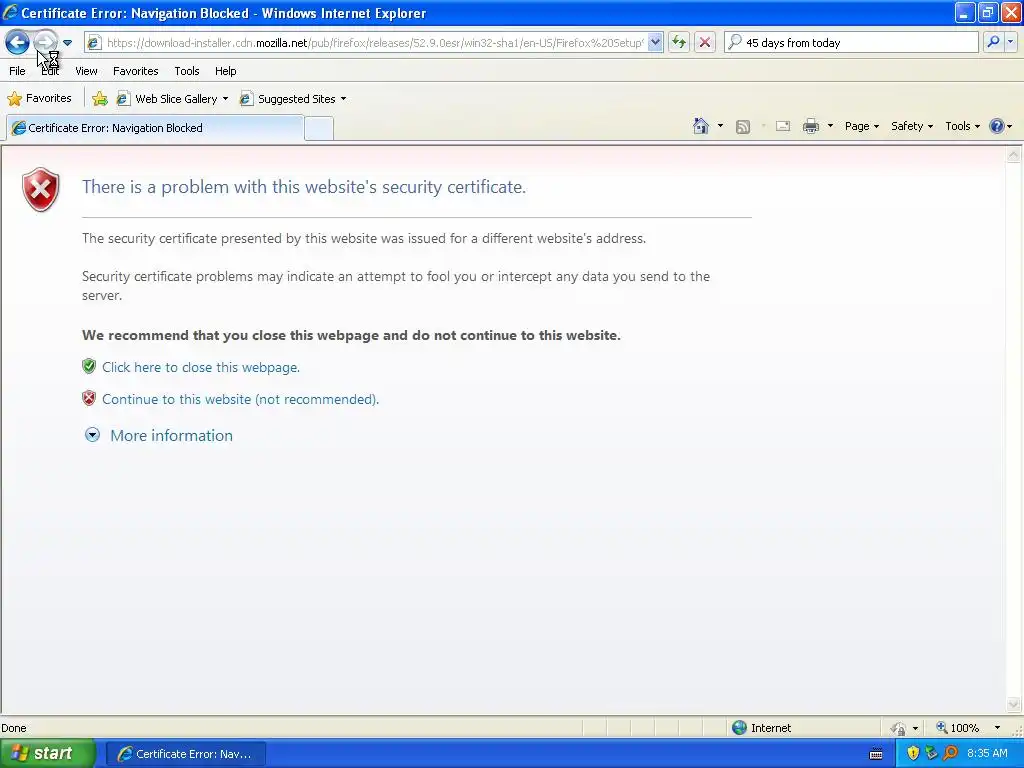This screenshot has width=1024, height=768.
Task: Expand the zoom level dropdown arrow
Action: pyautogui.click(x=997, y=728)
